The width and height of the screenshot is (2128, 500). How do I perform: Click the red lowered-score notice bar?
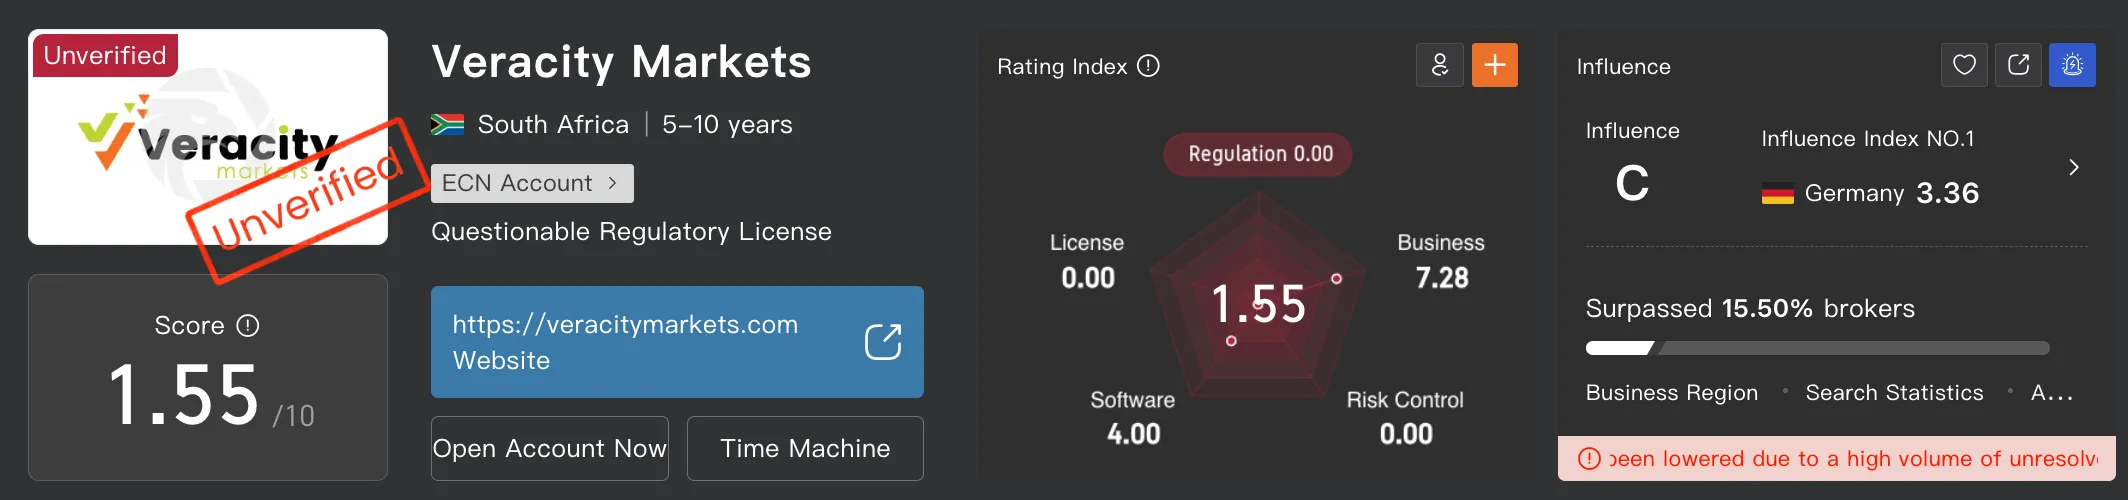tap(1836, 458)
